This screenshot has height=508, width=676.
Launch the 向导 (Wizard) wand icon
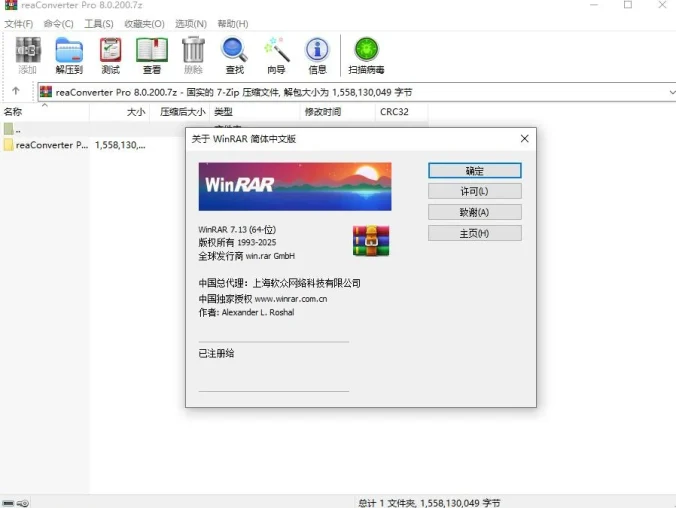[276, 55]
